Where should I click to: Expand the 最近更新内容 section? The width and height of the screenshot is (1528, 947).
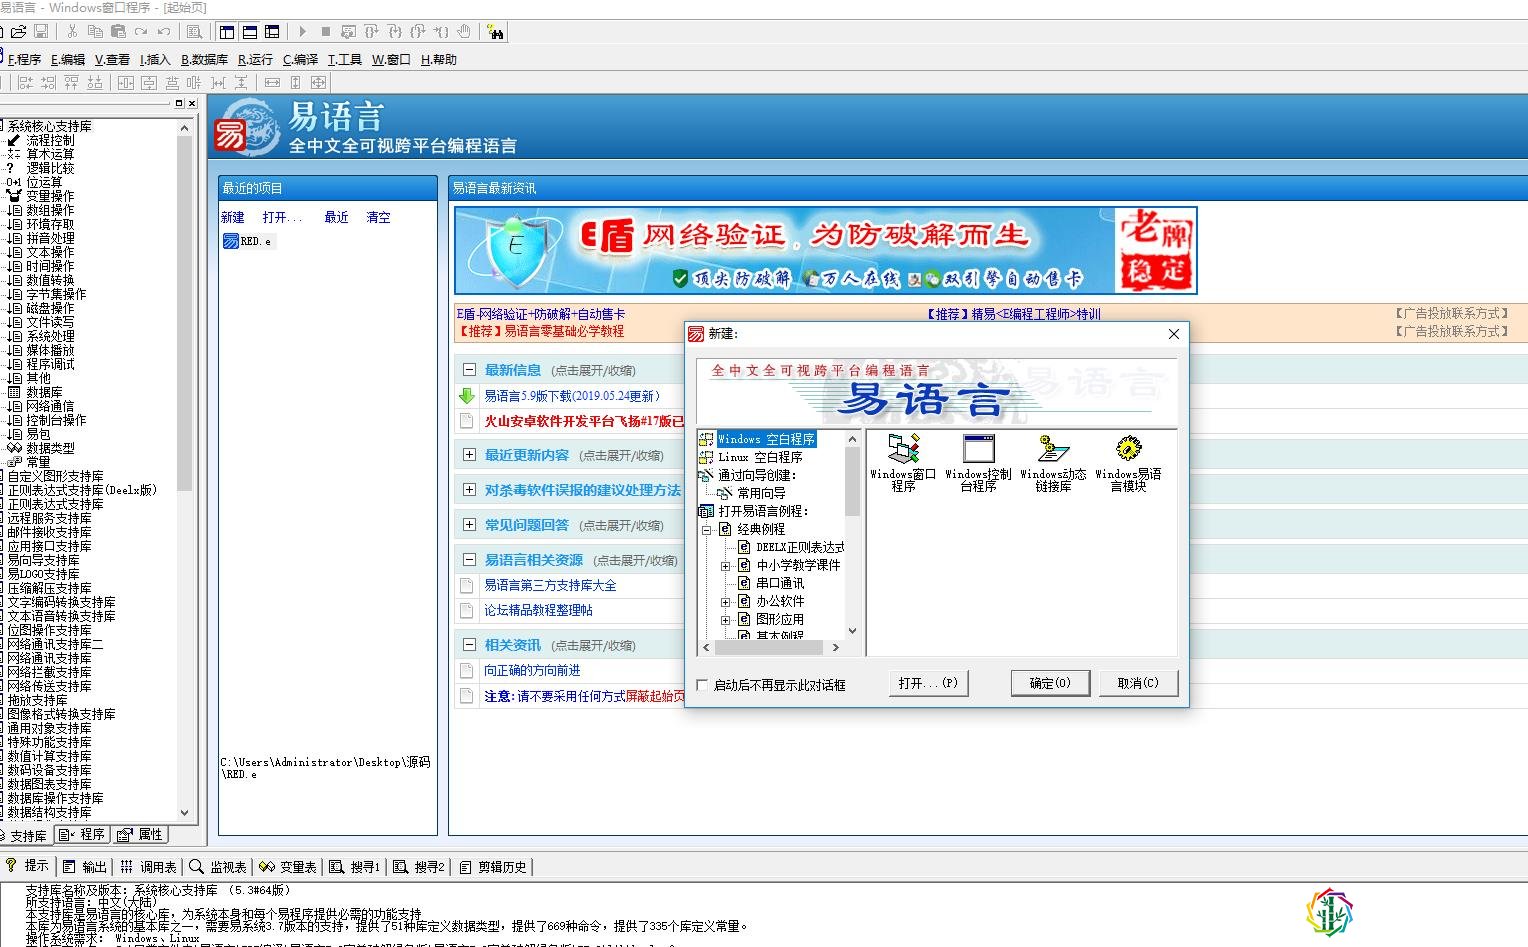point(468,455)
